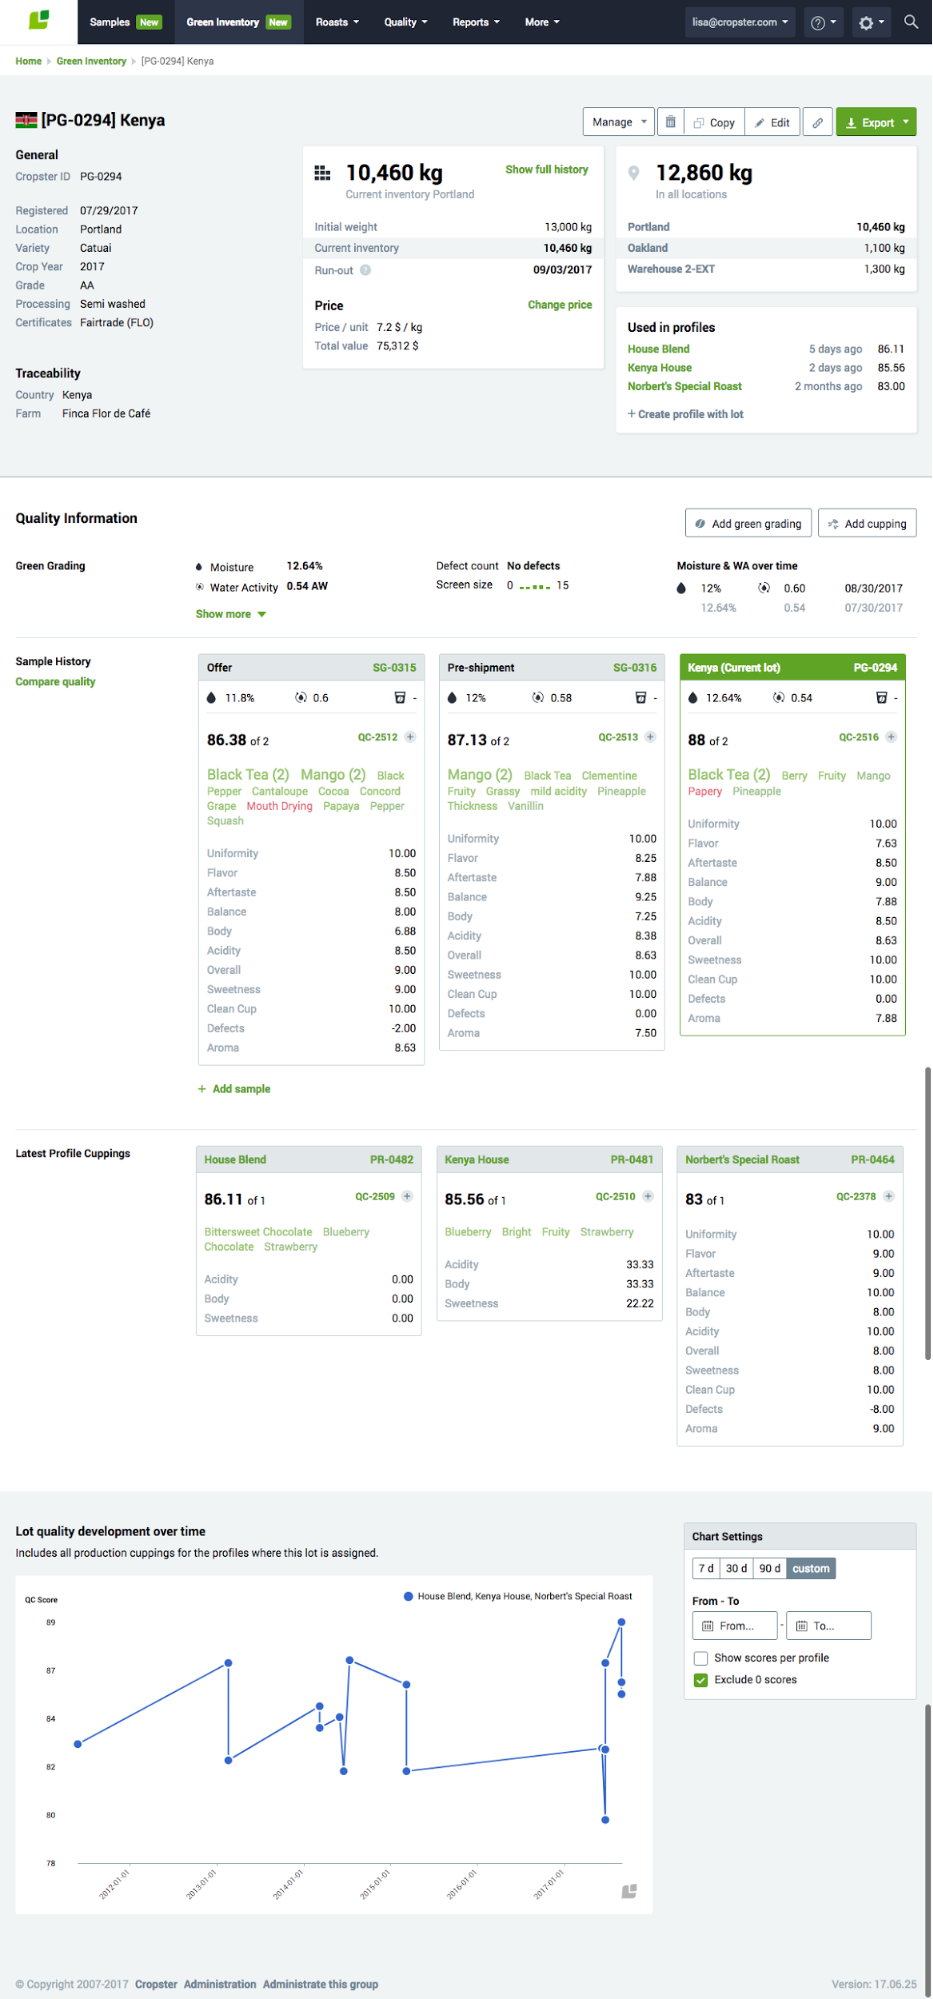Click Create profile with lot link
Image resolution: width=933 pixels, height=1999 pixels.
coord(685,414)
